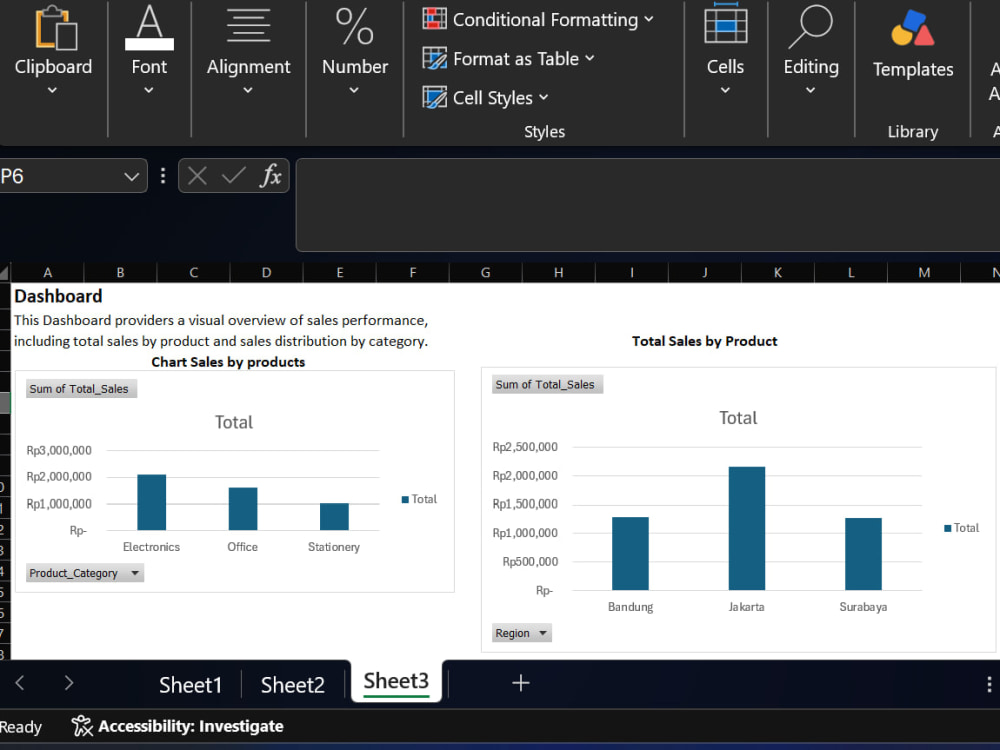1000x750 pixels.
Task: Open the Alignment group
Action: point(248,51)
